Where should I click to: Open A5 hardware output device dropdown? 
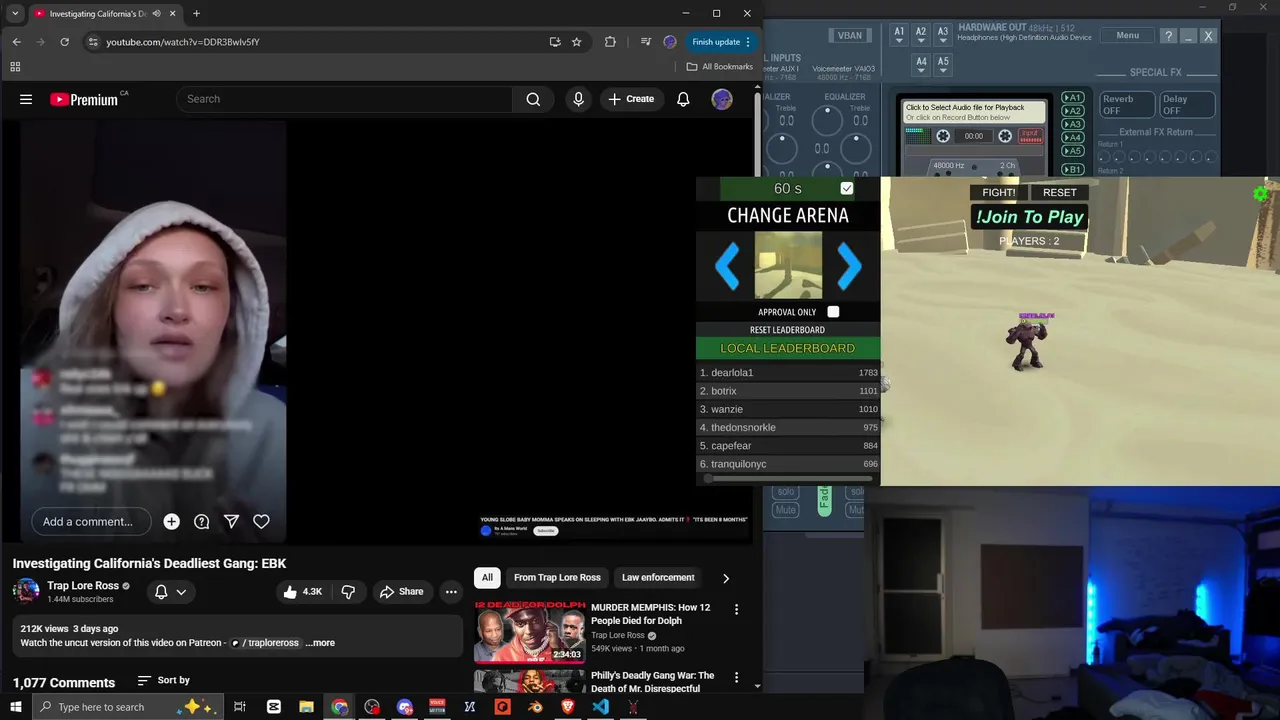[x=943, y=65]
